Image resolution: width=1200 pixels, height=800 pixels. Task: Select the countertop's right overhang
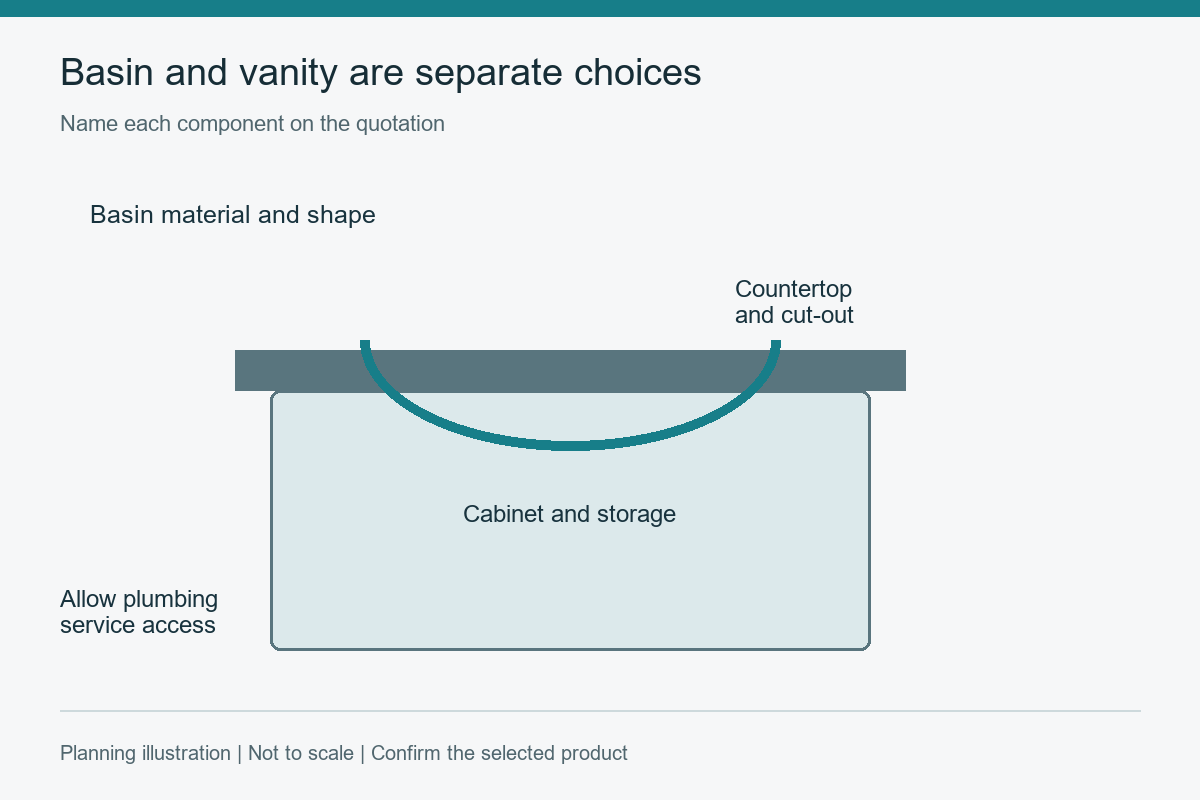coord(888,370)
